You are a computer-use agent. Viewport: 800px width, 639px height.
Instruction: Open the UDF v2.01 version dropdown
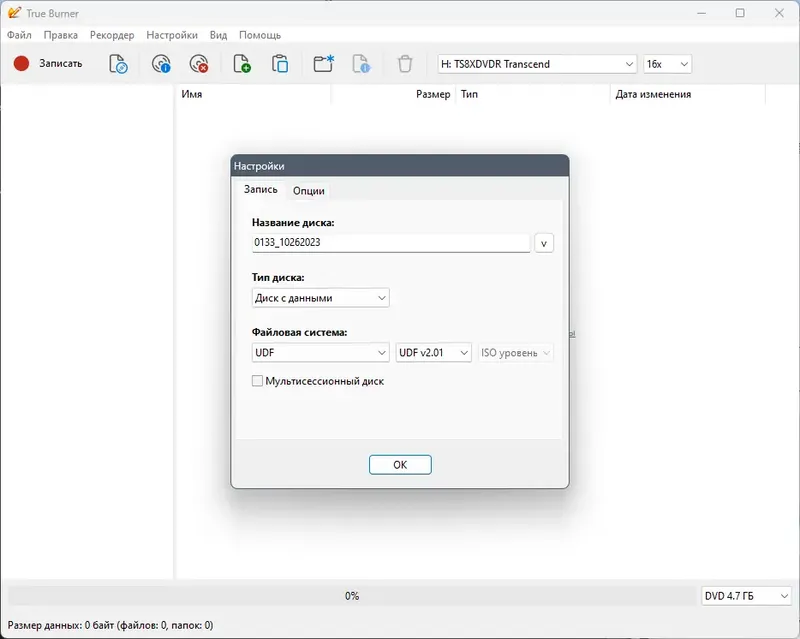(x=432, y=352)
